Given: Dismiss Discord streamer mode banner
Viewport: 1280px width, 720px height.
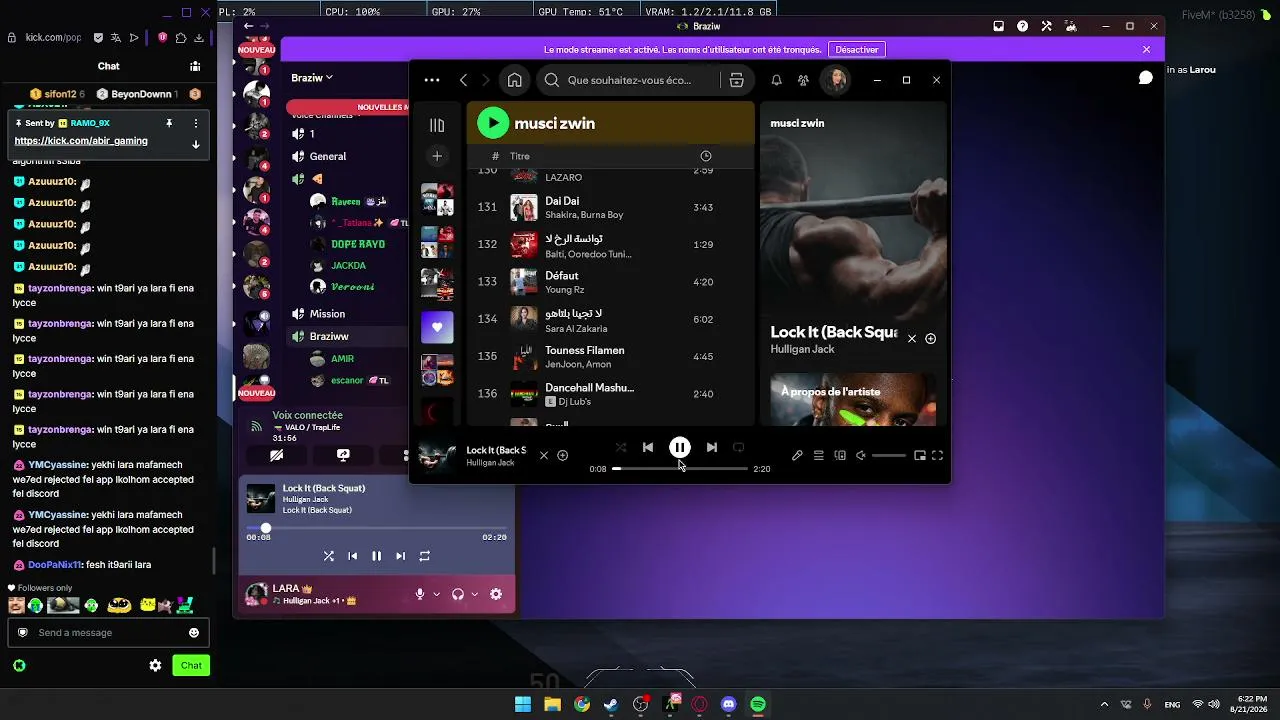Looking at the screenshot, I should pos(1146,49).
